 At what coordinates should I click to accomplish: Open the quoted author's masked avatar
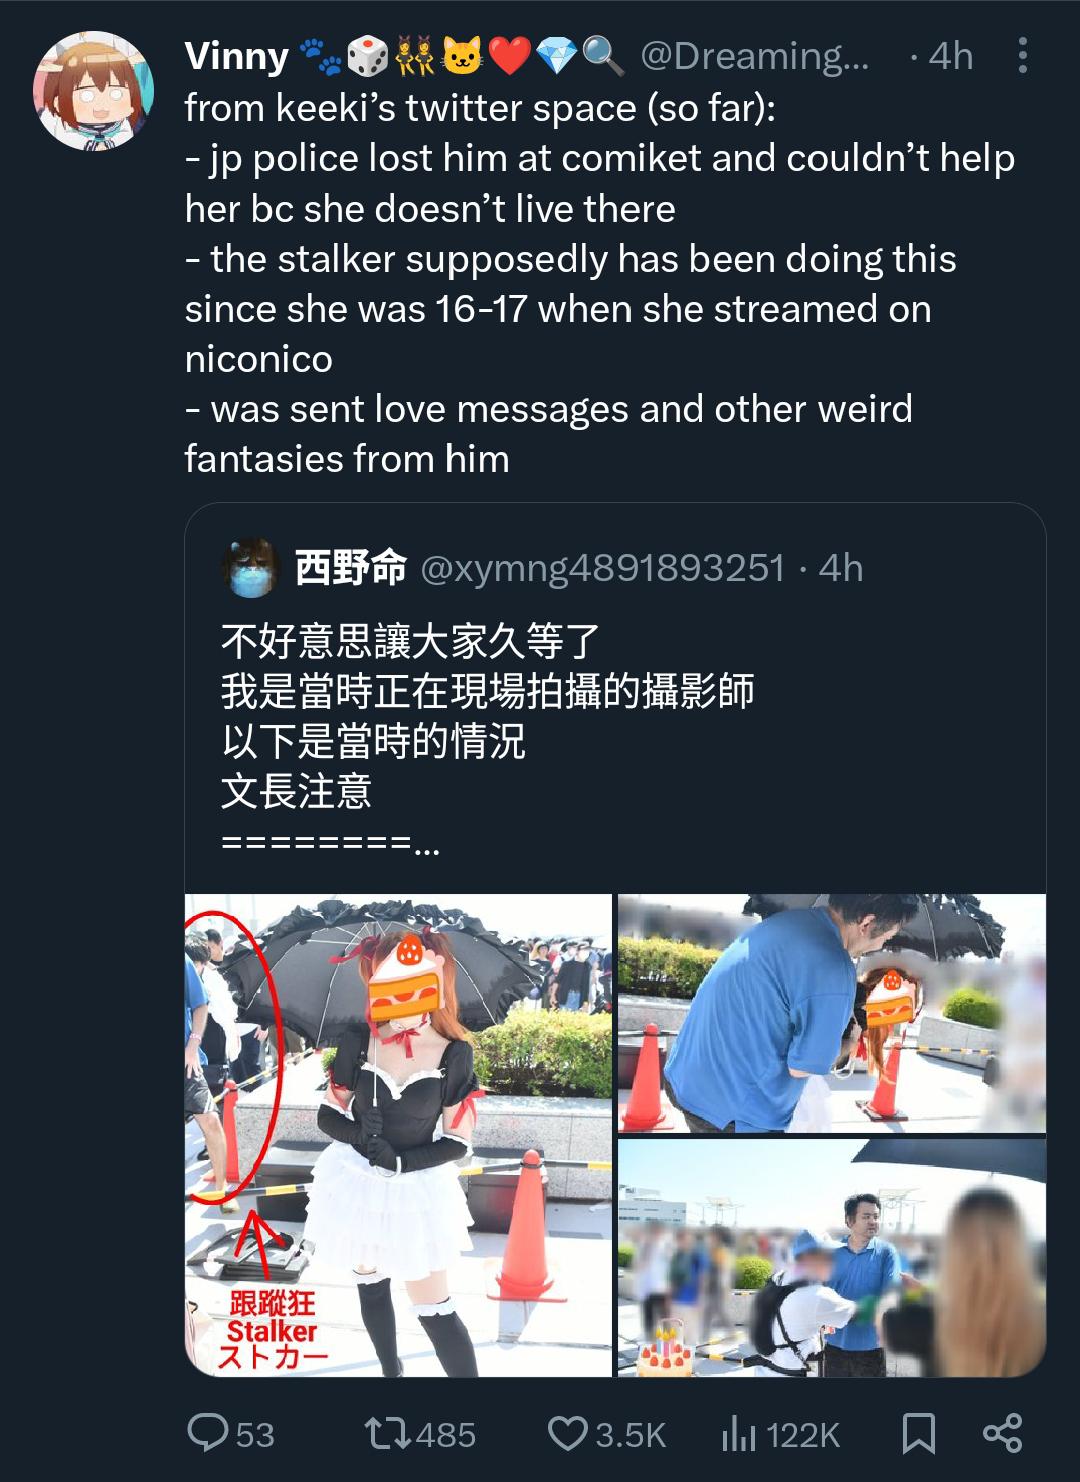(x=251, y=567)
